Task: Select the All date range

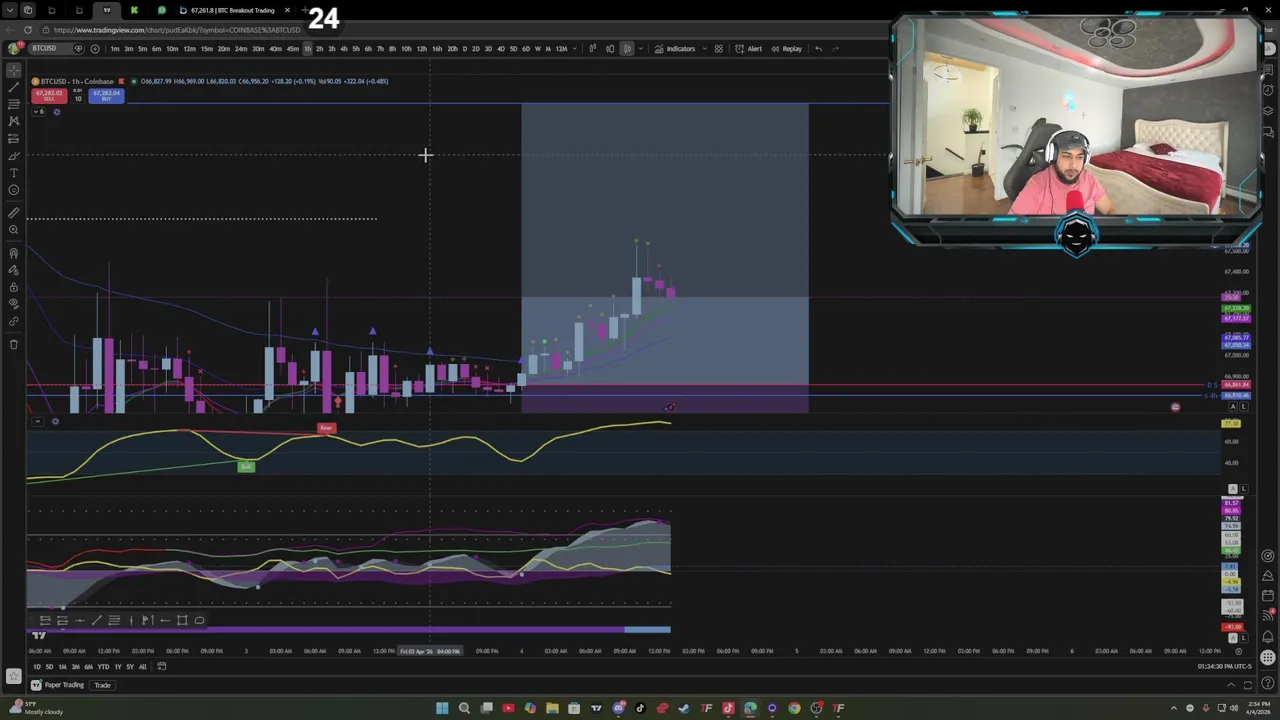Action: pos(142,667)
